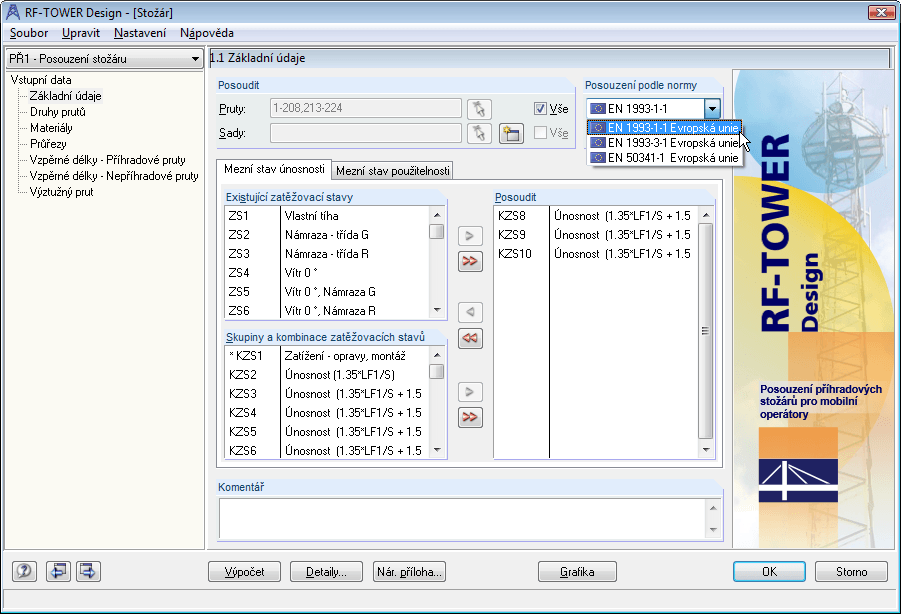
Task: Click scroll down arrow of existing load cases list
Action: tap(437, 310)
